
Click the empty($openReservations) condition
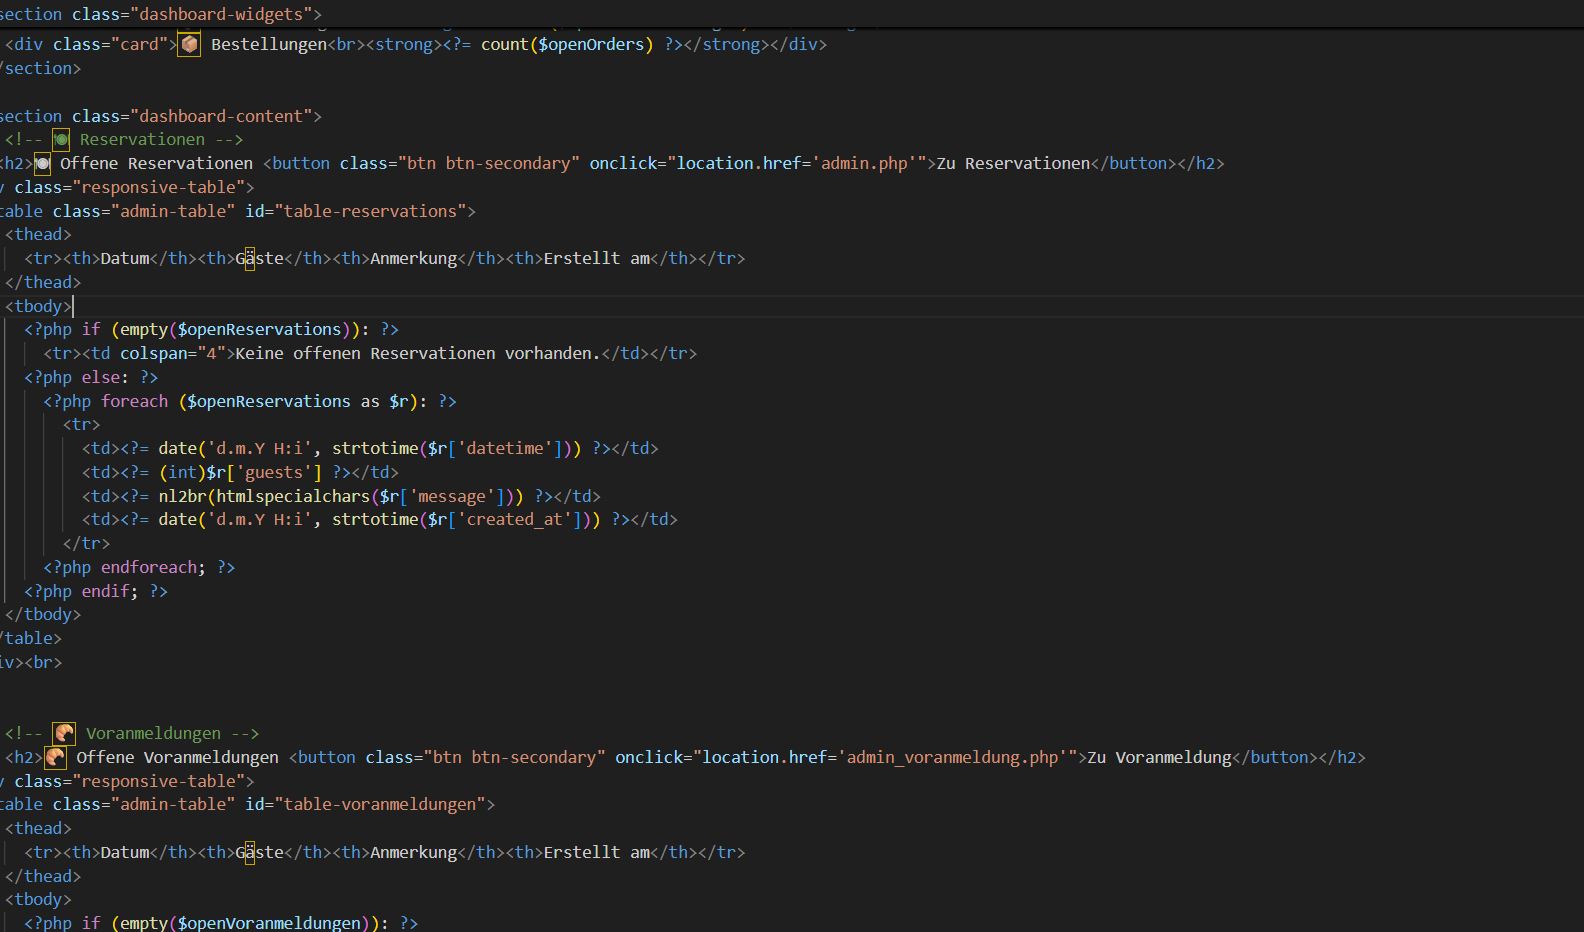[235, 330]
